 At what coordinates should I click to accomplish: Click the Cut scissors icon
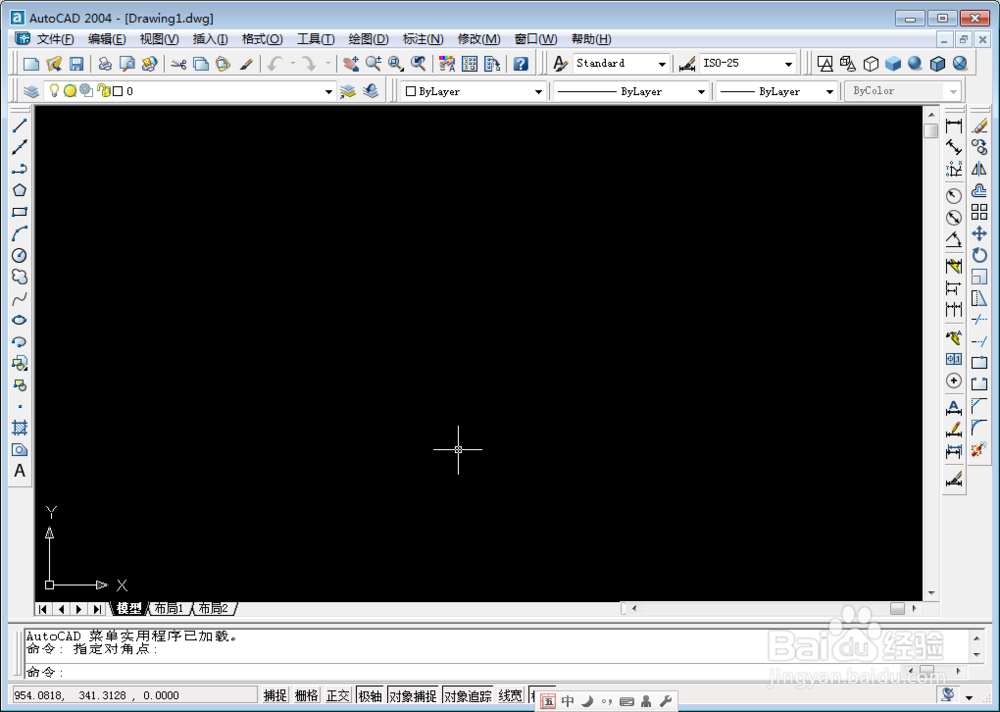tap(179, 64)
